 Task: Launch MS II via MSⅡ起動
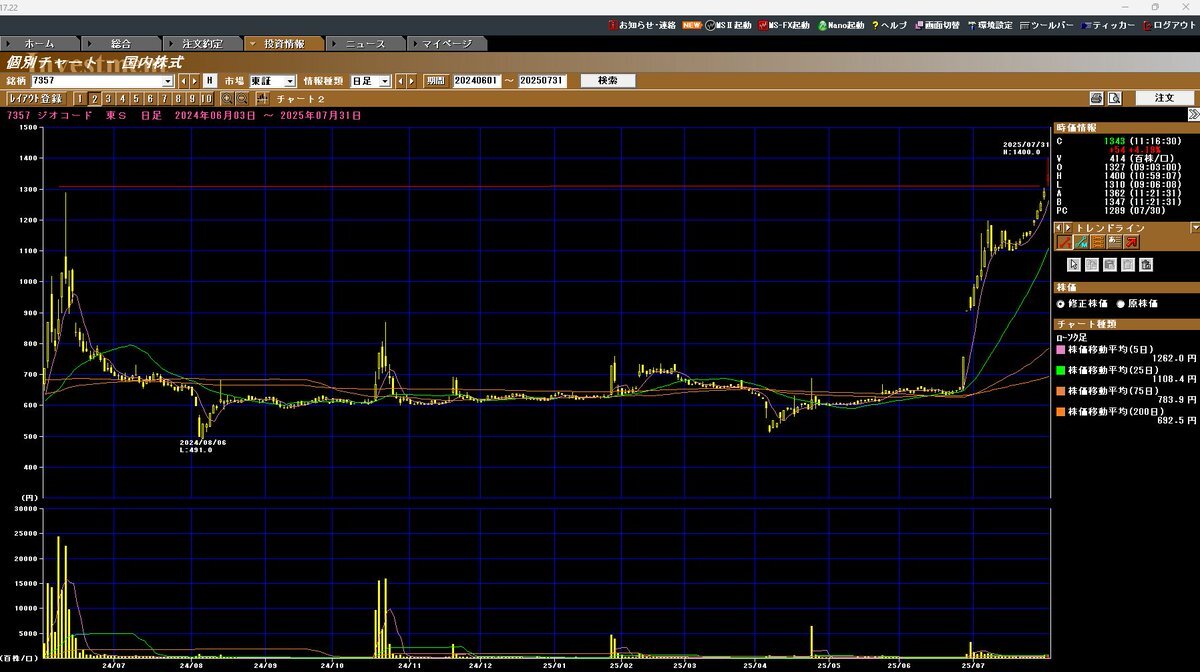point(728,25)
